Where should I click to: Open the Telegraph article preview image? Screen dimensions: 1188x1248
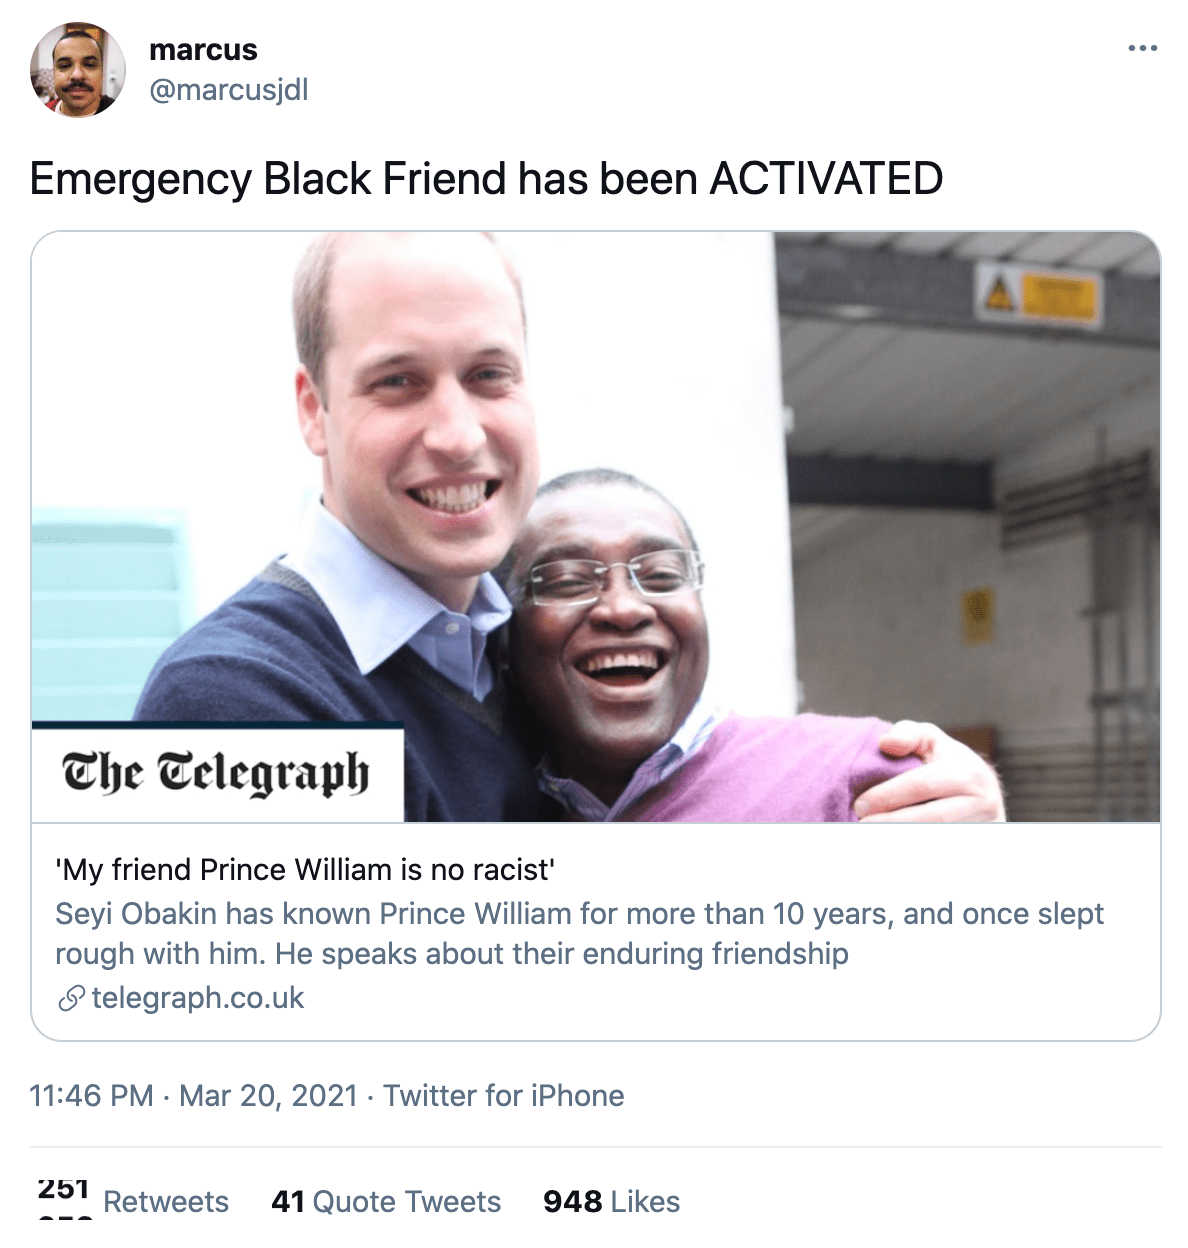click(x=596, y=527)
